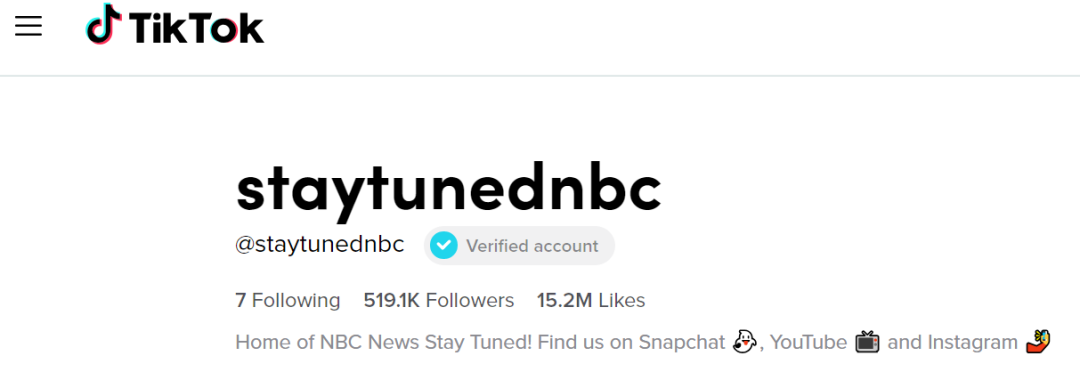This screenshot has height=372, width=1080.
Task: Click the word Instagram in the bio
Action: 973,342
